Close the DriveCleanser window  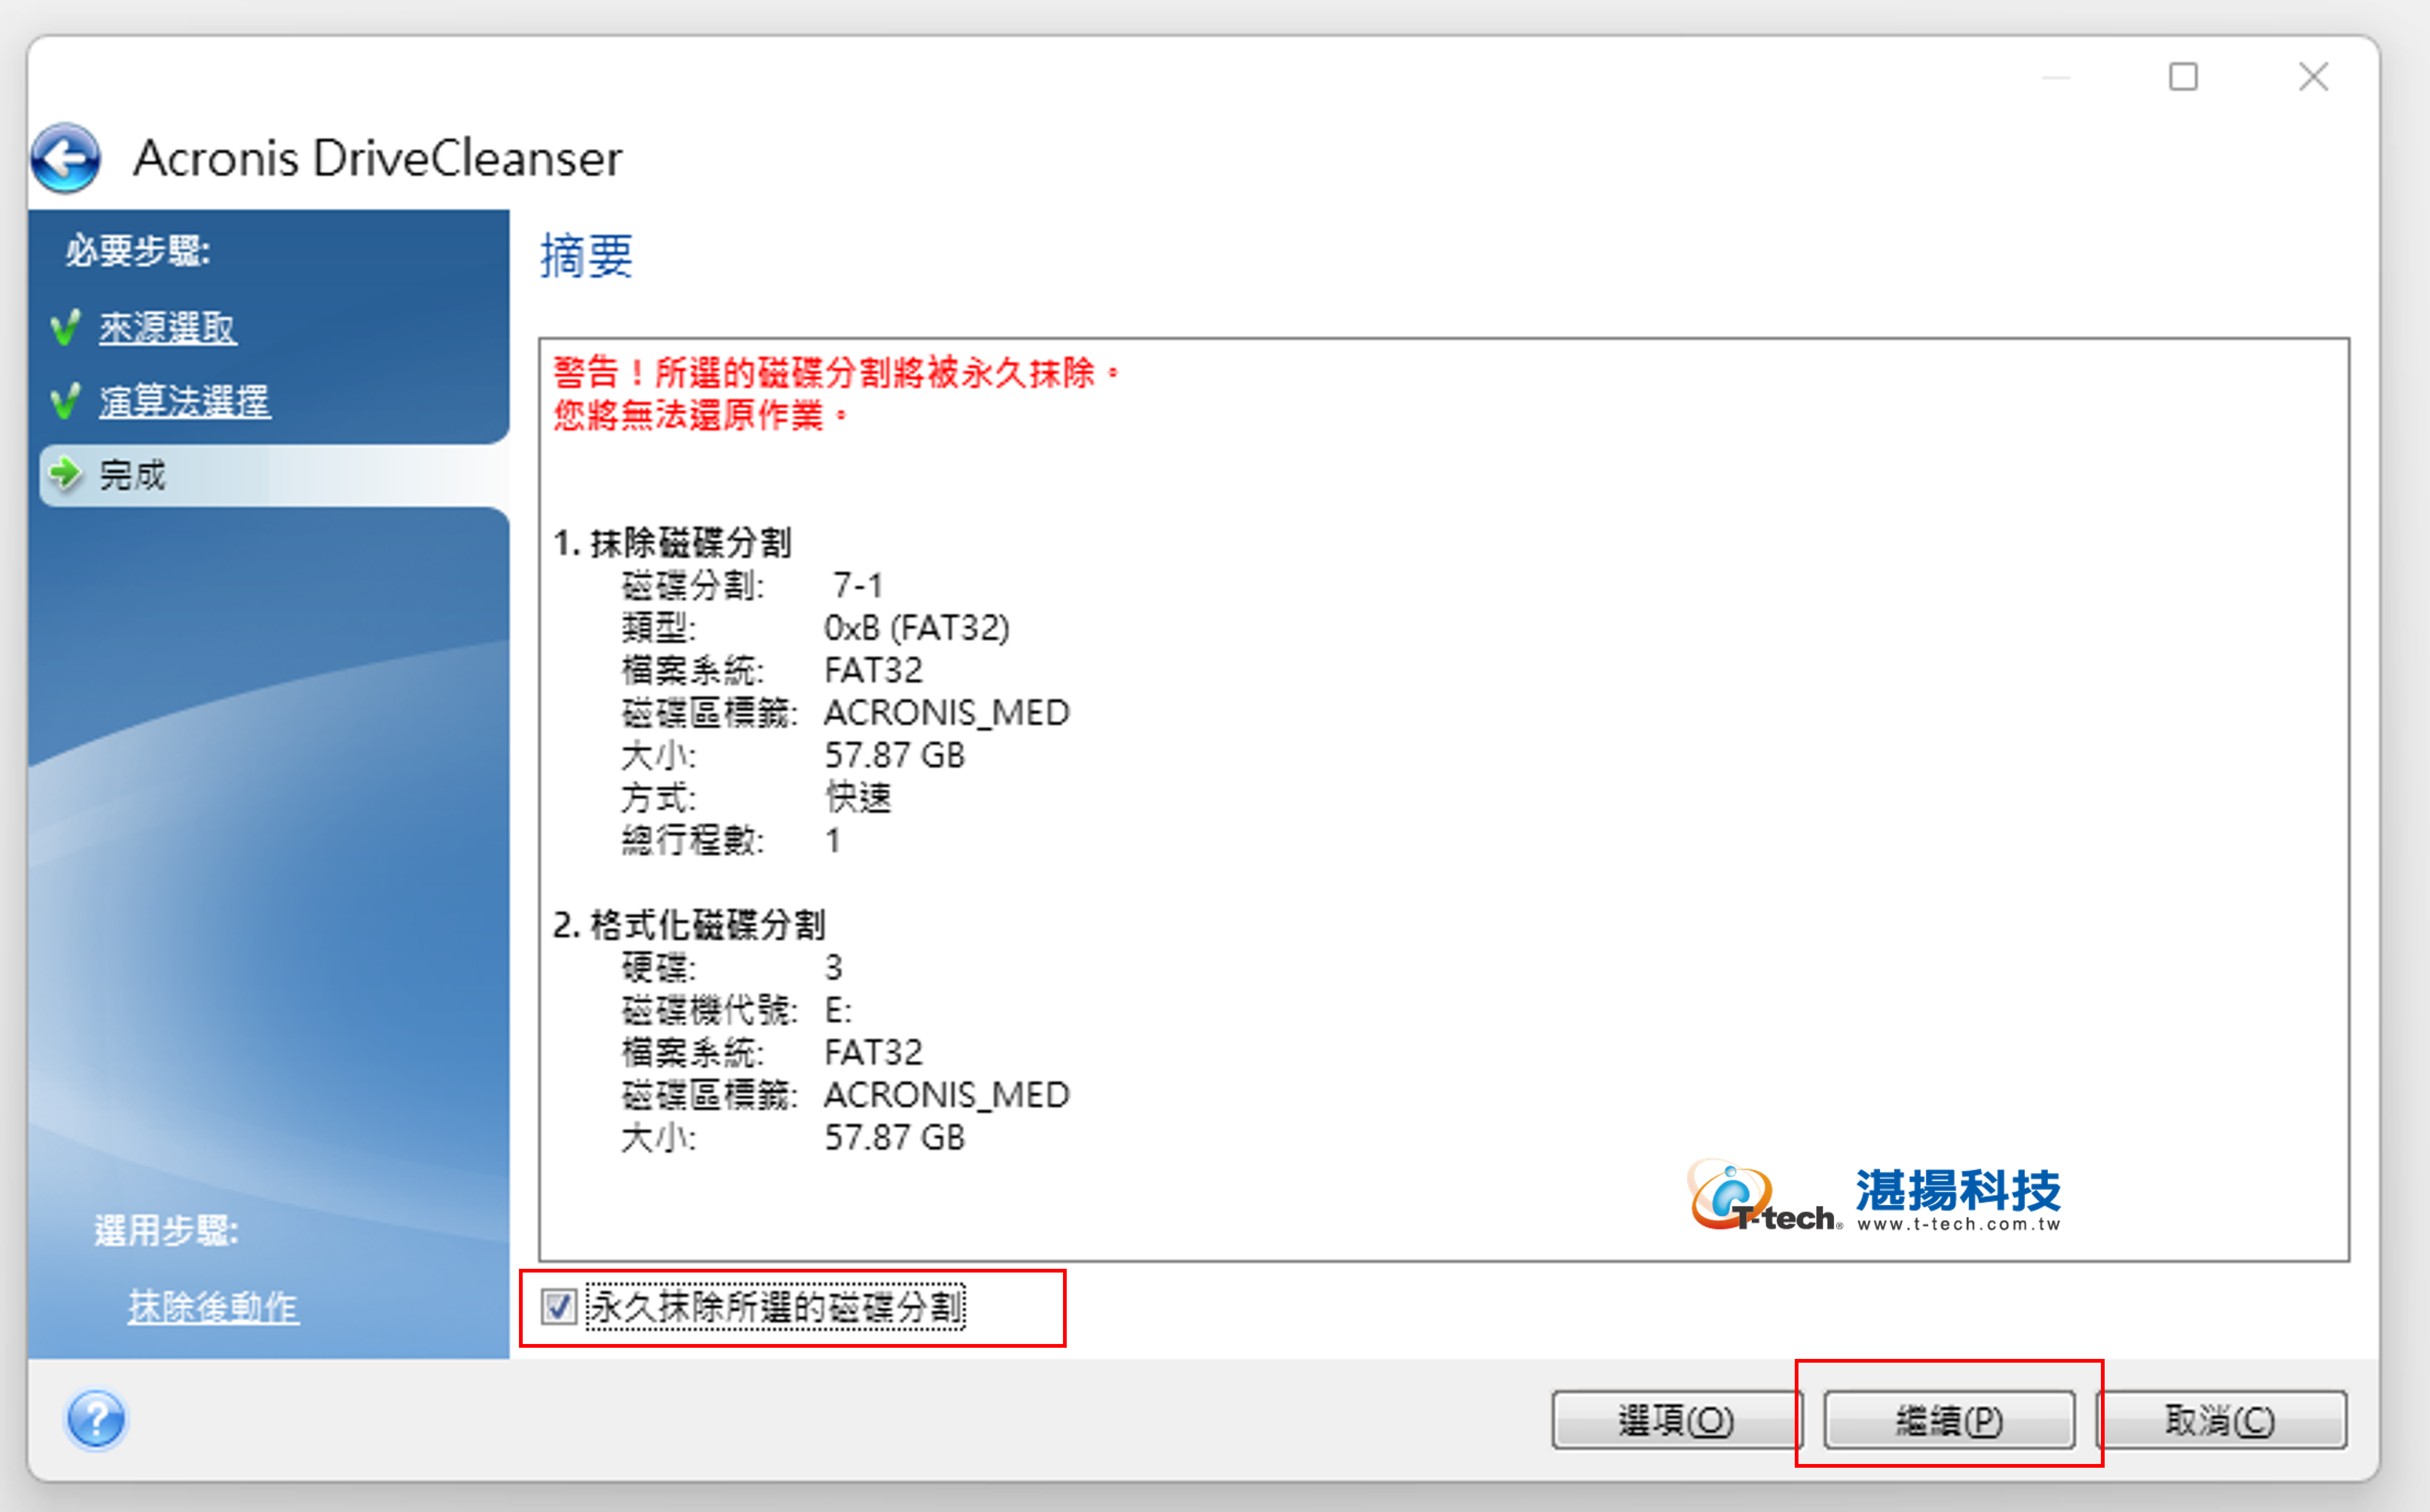point(2313,77)
